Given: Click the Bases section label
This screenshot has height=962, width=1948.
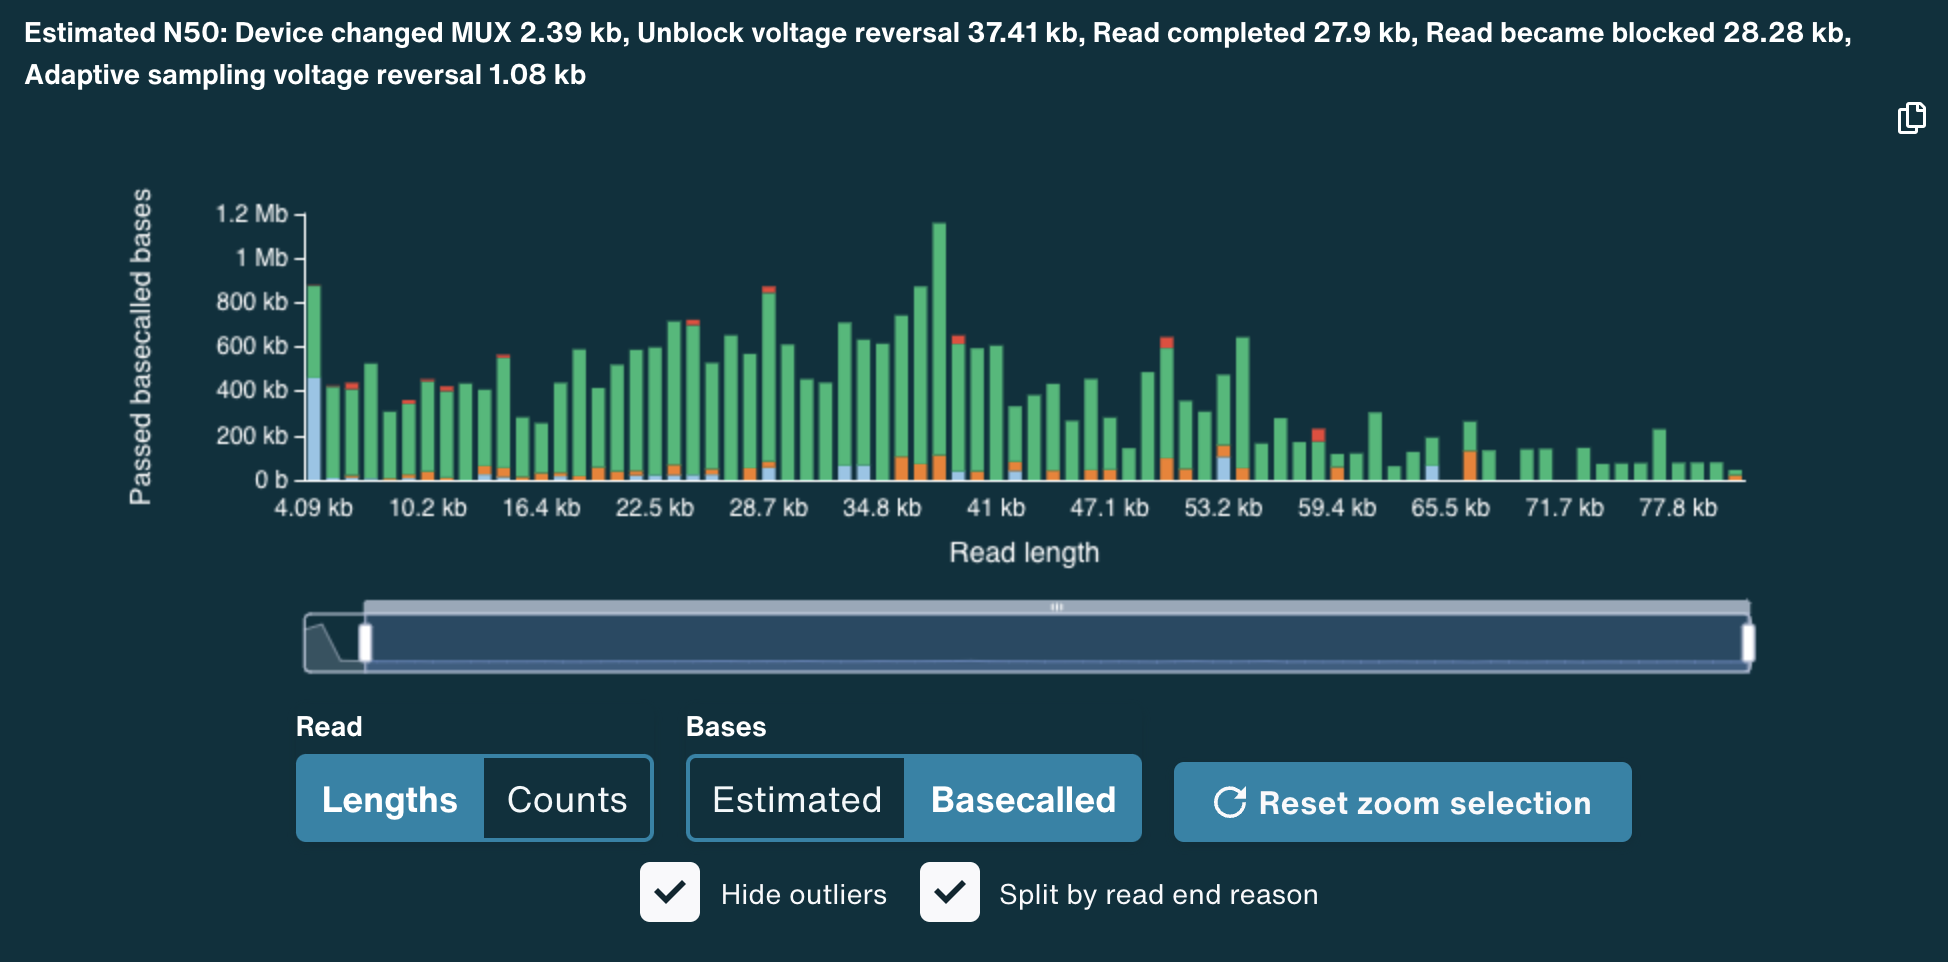Looking at the screenshot, I should pyautogui.click(x=726, y=727).
